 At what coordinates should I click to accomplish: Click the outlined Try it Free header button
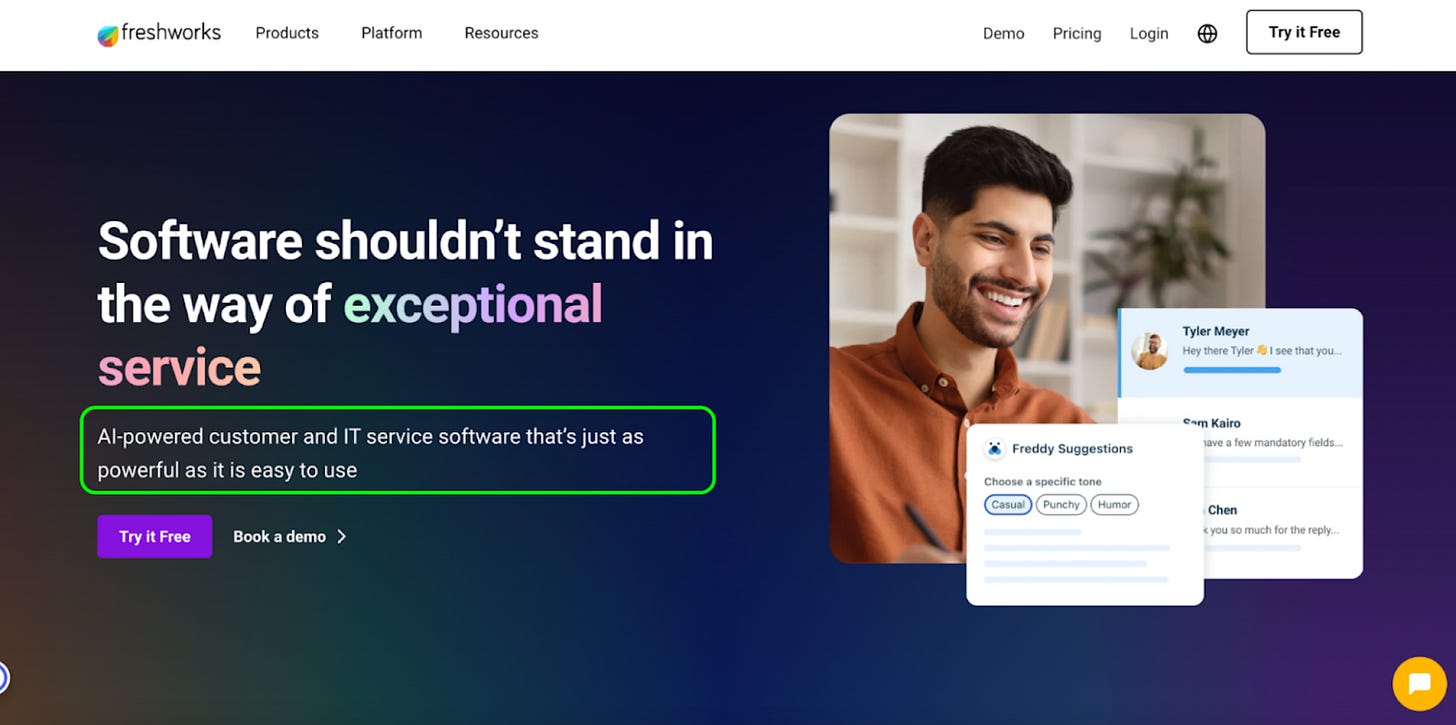tap(1304, 32)
